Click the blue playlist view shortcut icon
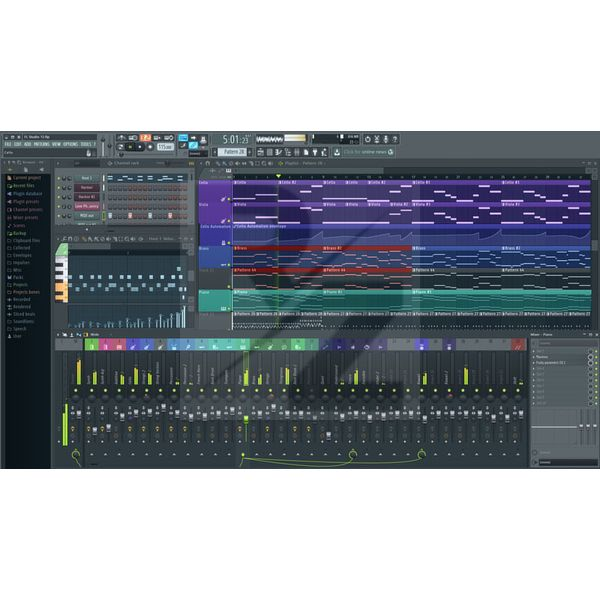Image resolution: width=600 pixels, height=600 pixels. 183,138
